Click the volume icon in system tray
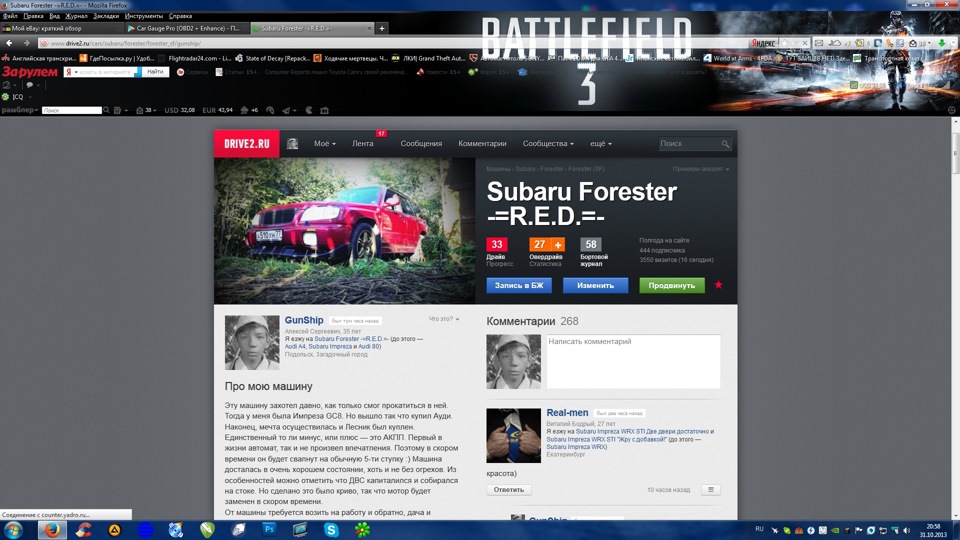This screenshot has width=960, height=540. (907, 530)
